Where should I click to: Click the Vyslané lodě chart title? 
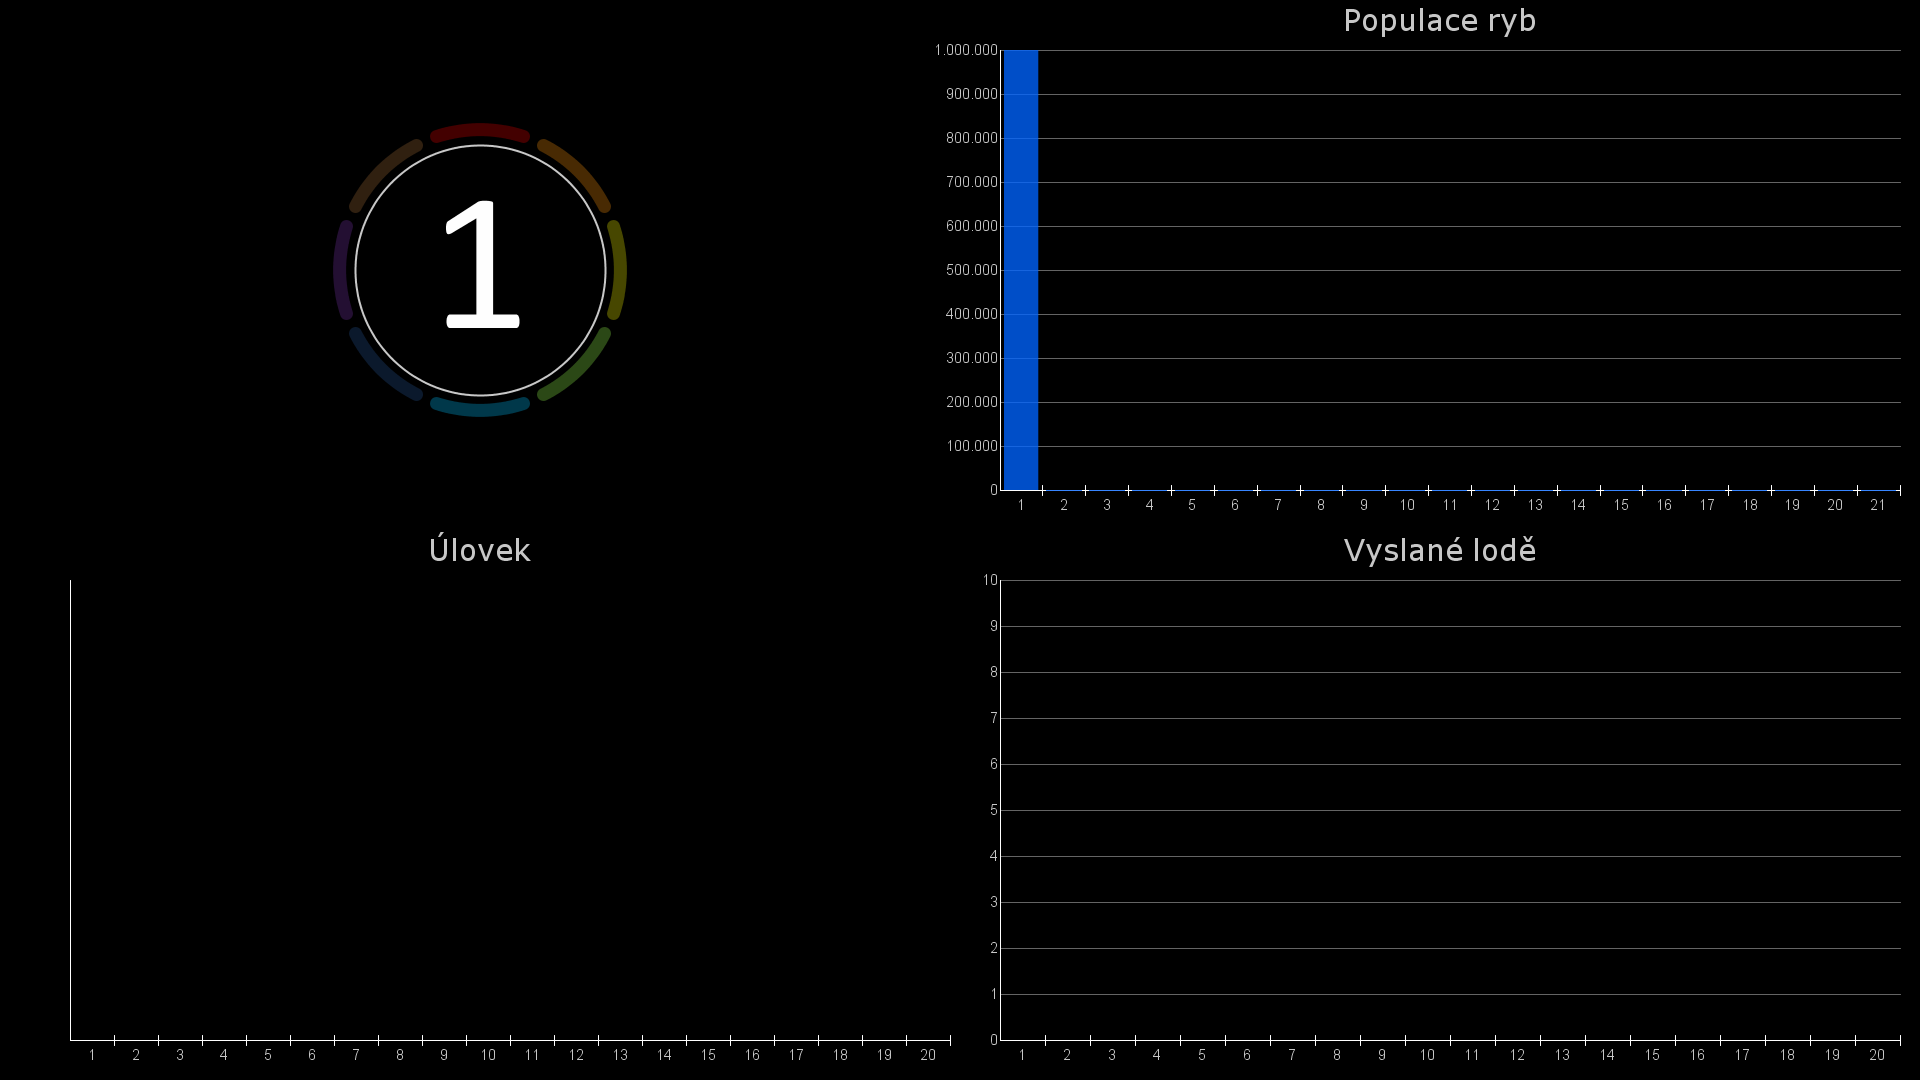[1439, 551]
